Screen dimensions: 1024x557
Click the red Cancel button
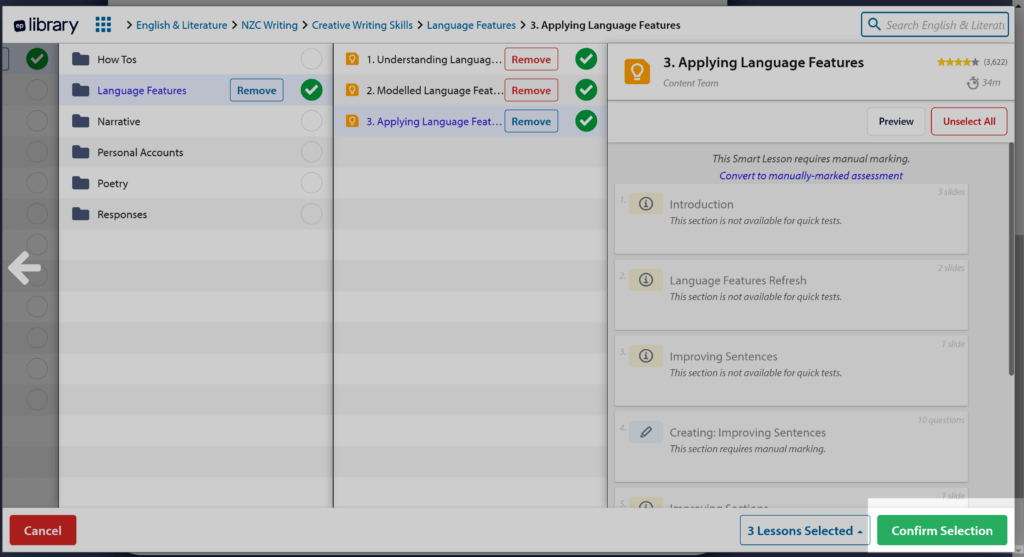(x=42, y=530)
